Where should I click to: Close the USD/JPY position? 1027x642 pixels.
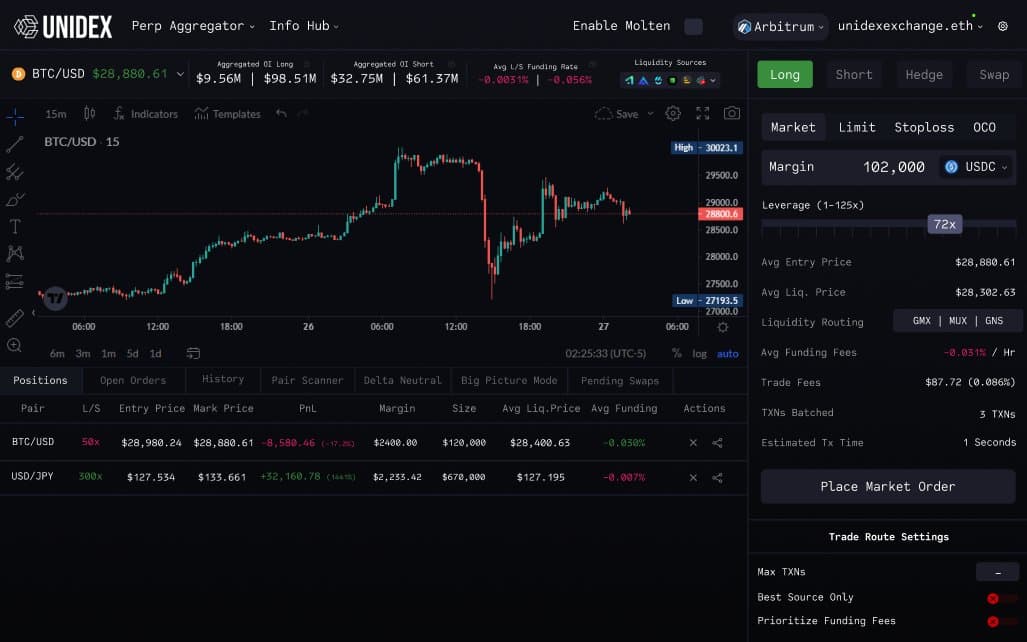point(693,478)
